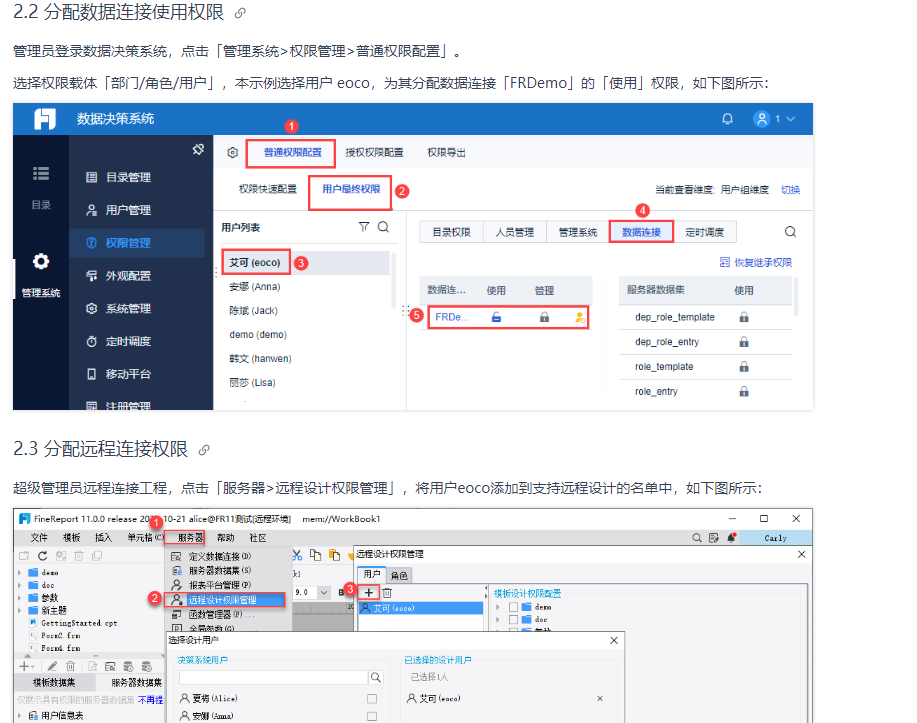Click the paste clipboard icon in FineReport

335,555
